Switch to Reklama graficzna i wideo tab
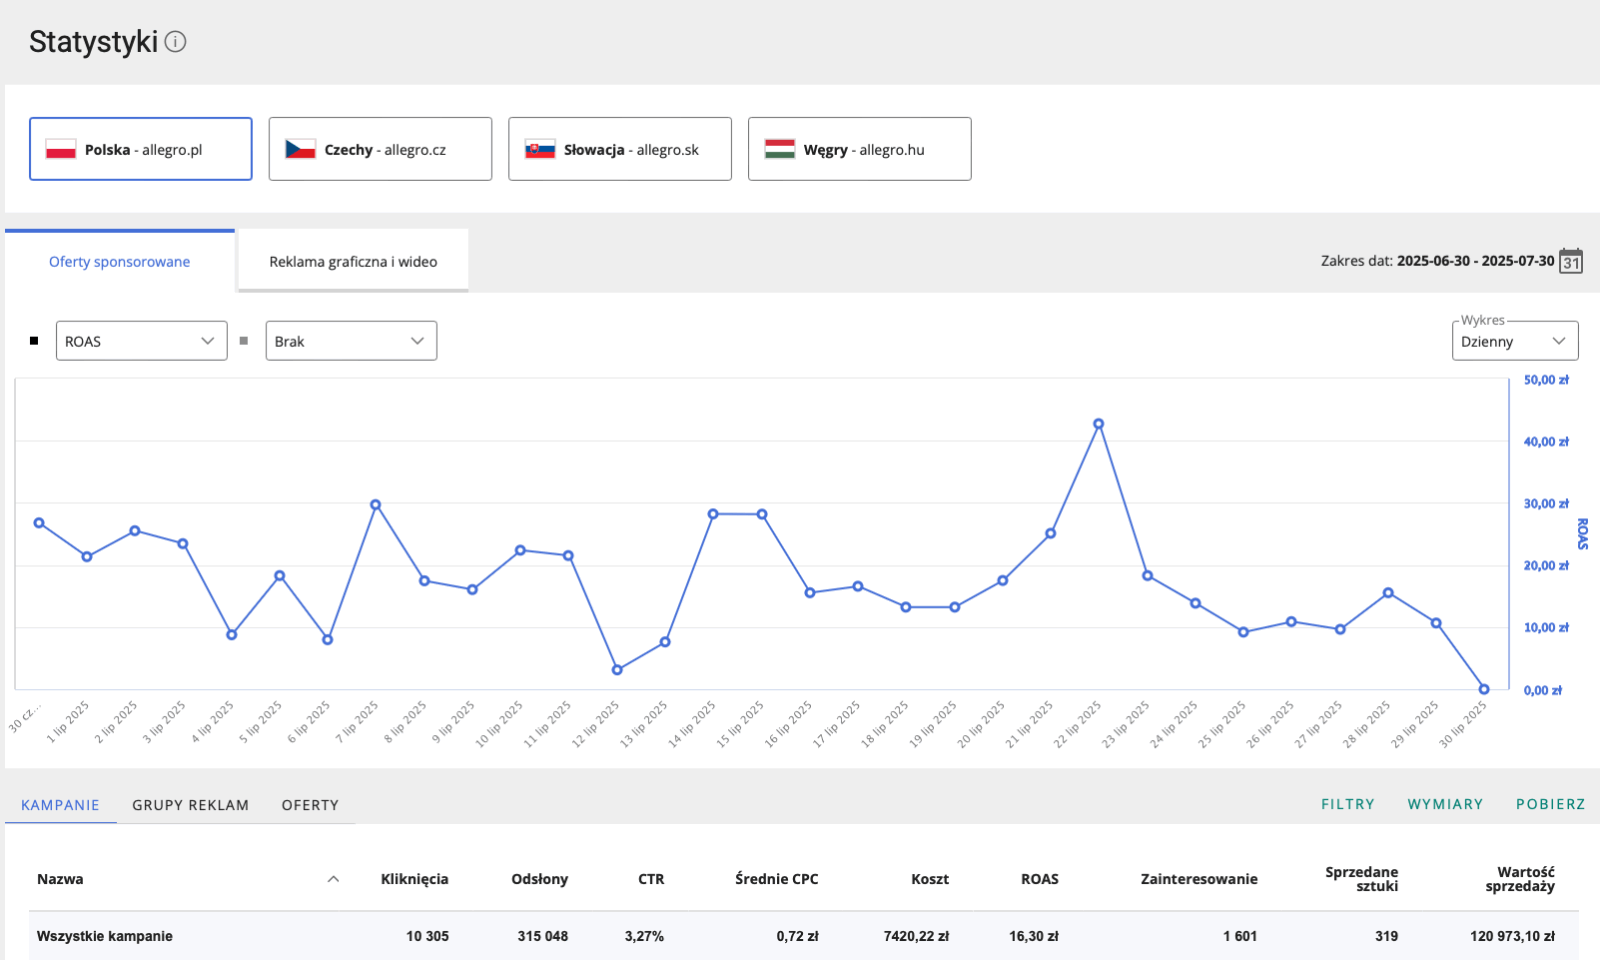Image resolution: width=1600 pixels, height=960 pixels. pyautogui.click(x=353, y=262)
